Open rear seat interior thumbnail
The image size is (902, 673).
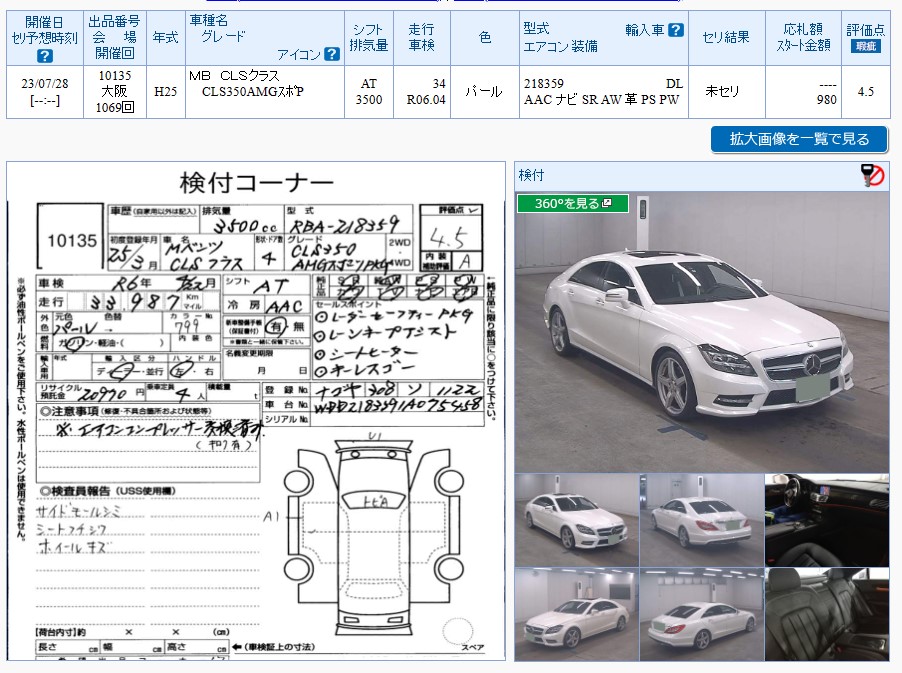(827, 614)
